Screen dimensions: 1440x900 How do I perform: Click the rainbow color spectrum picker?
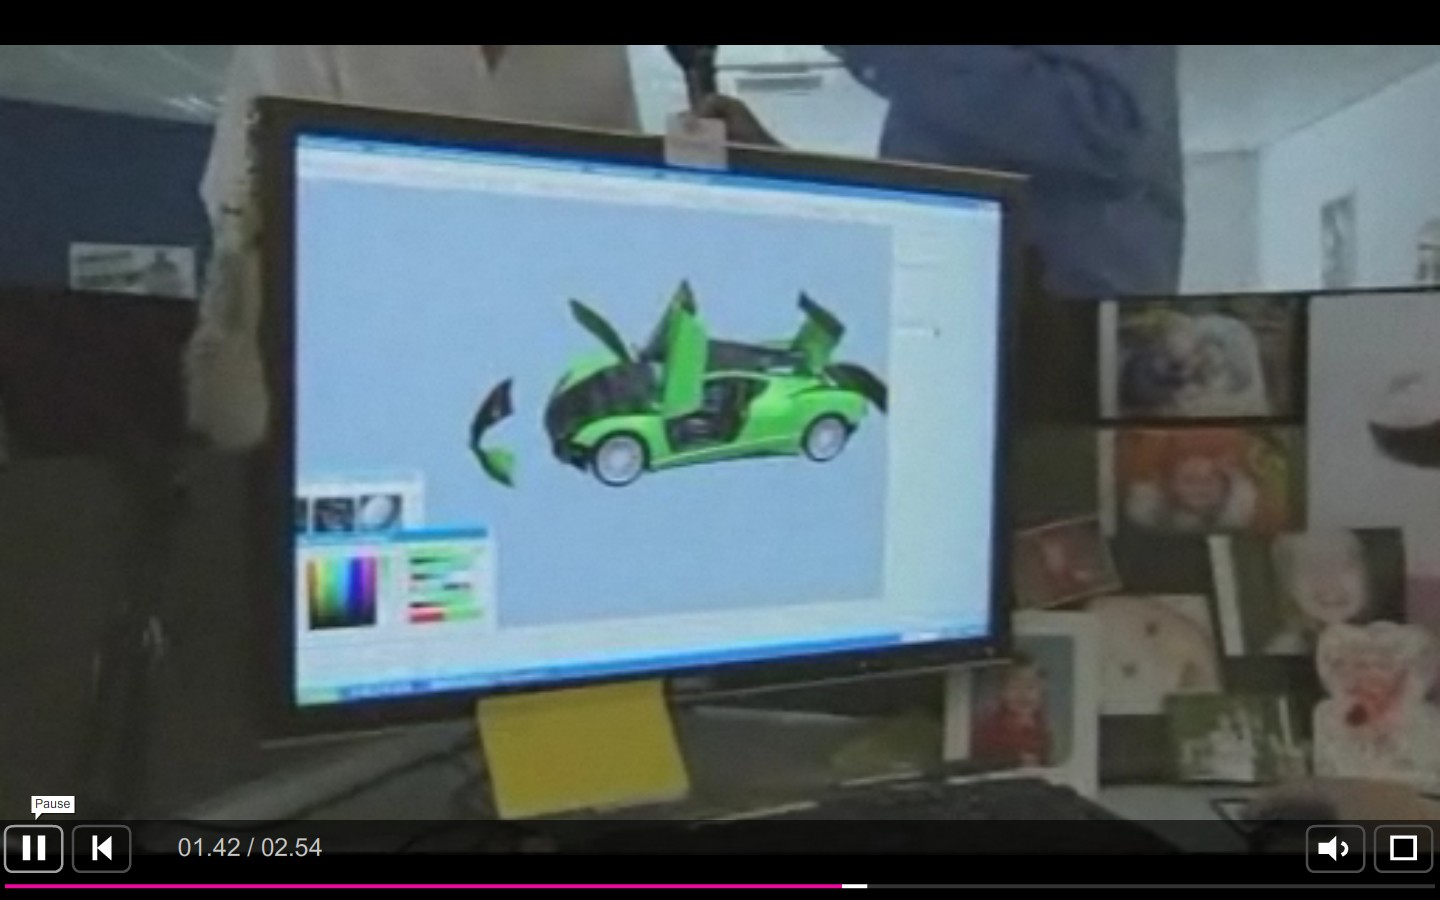(343, 590)
